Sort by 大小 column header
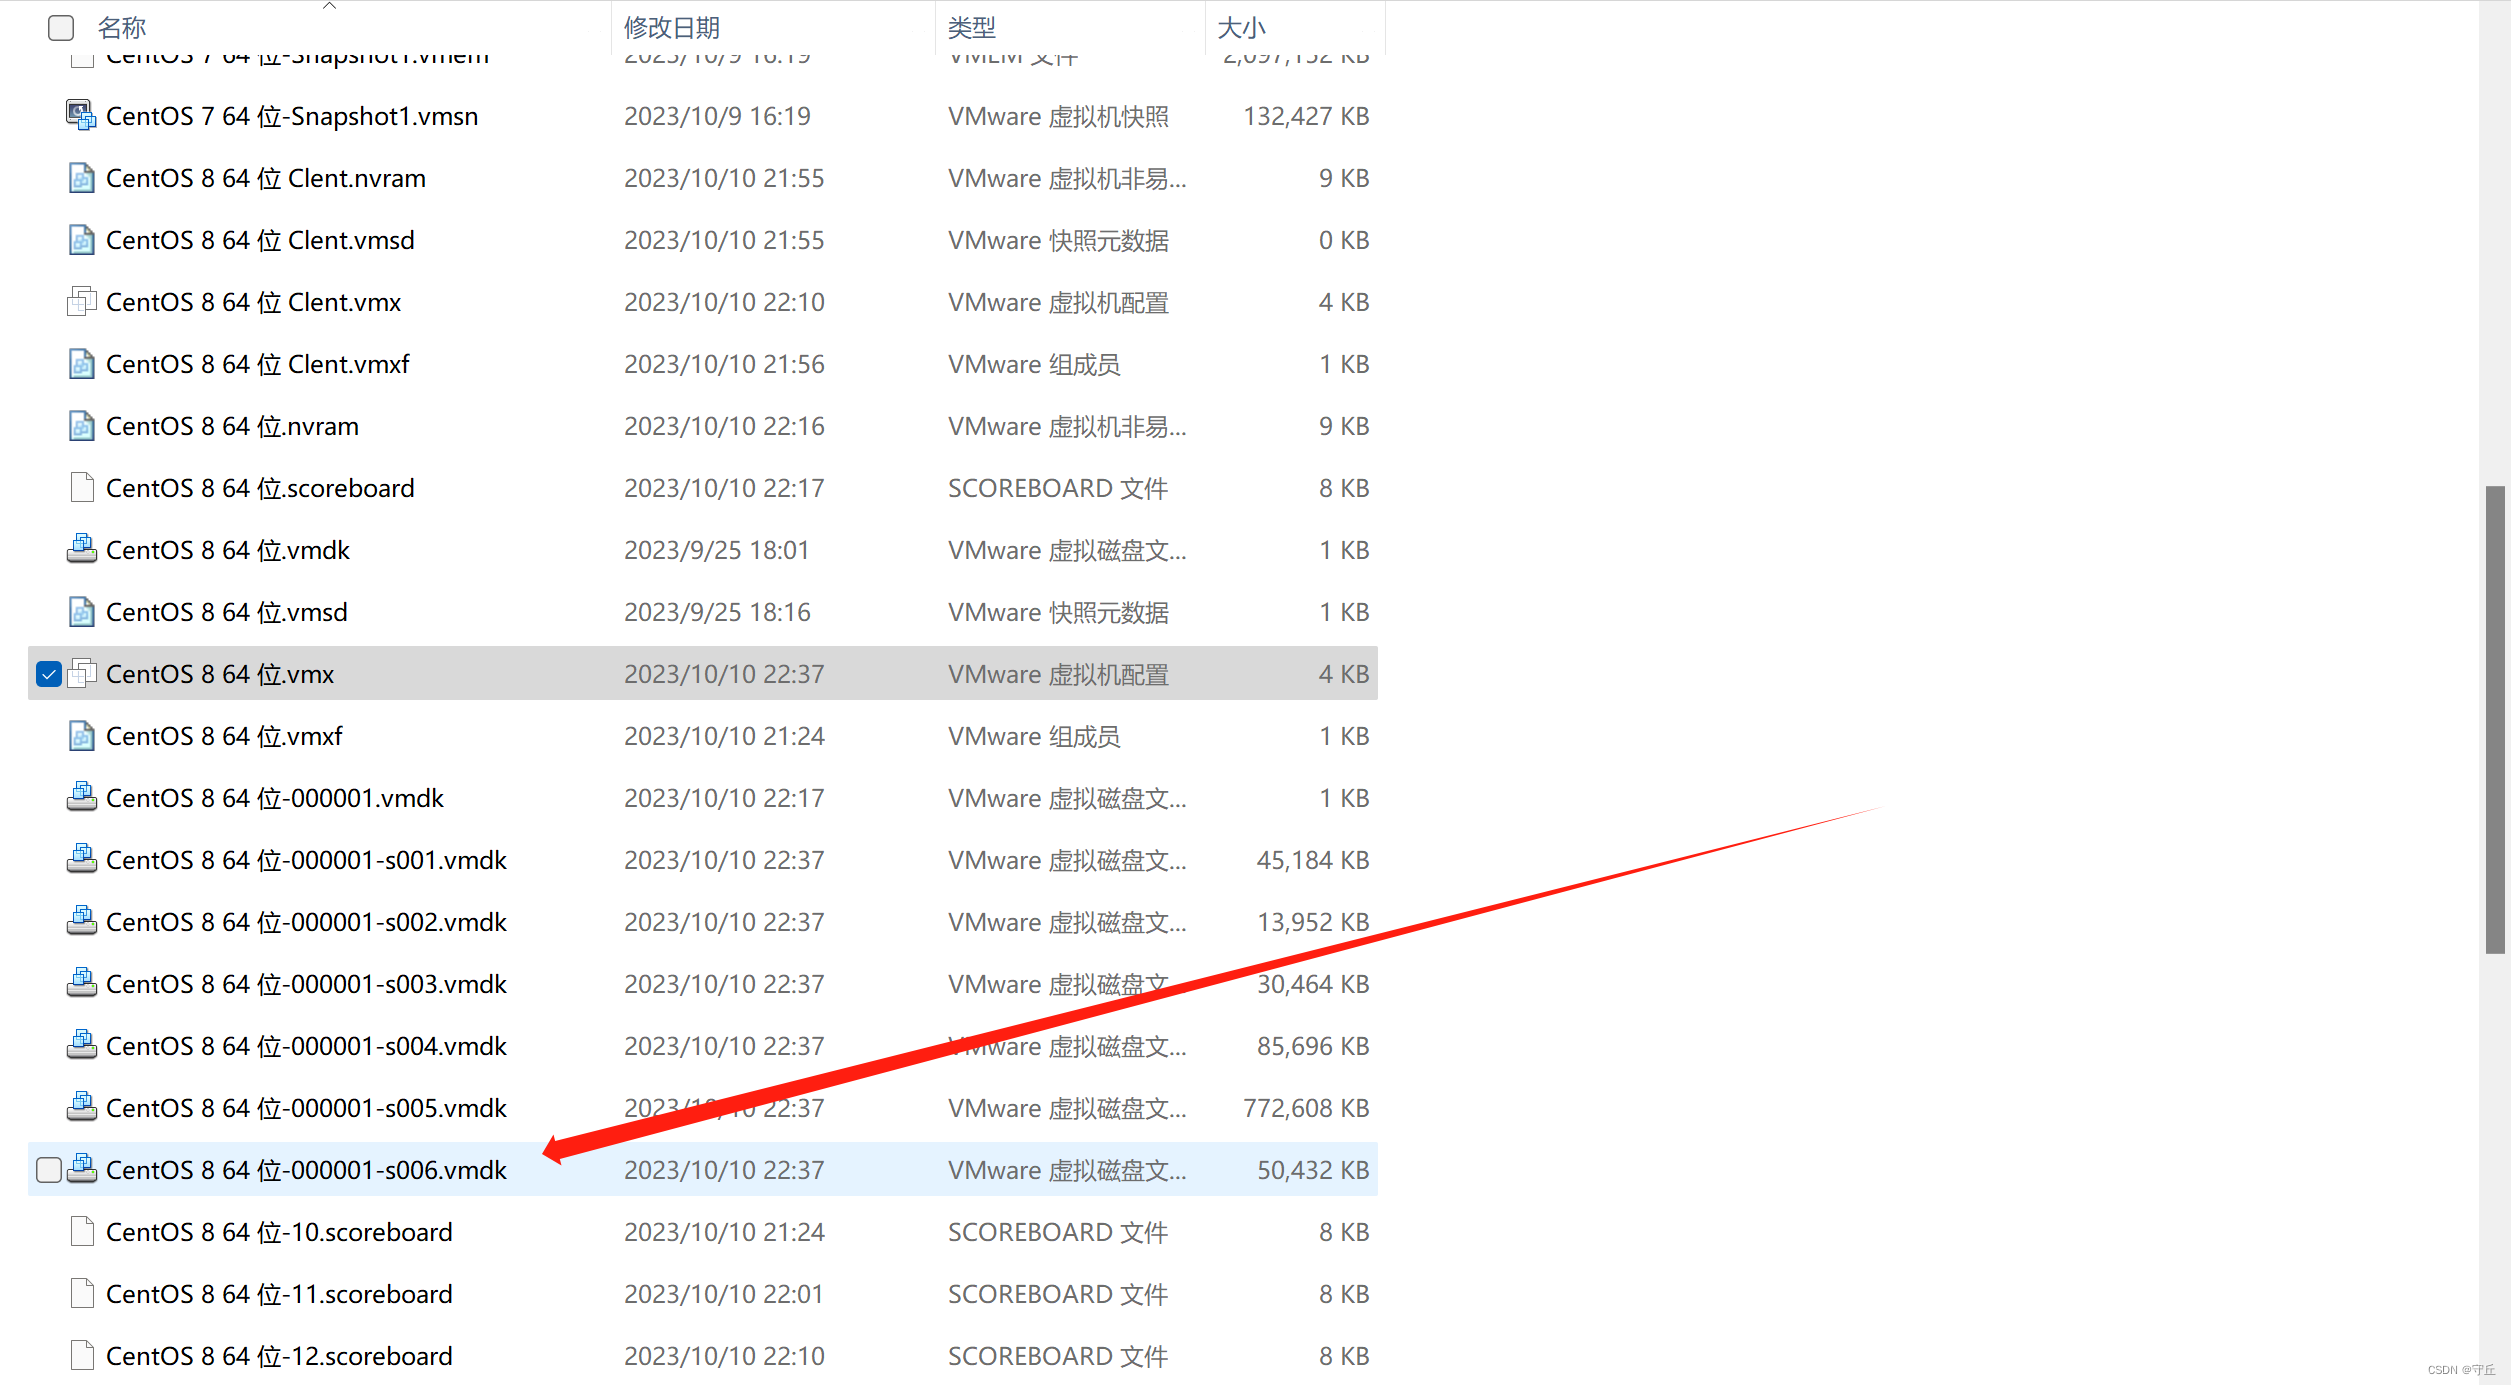 [x=1241, y=28]
